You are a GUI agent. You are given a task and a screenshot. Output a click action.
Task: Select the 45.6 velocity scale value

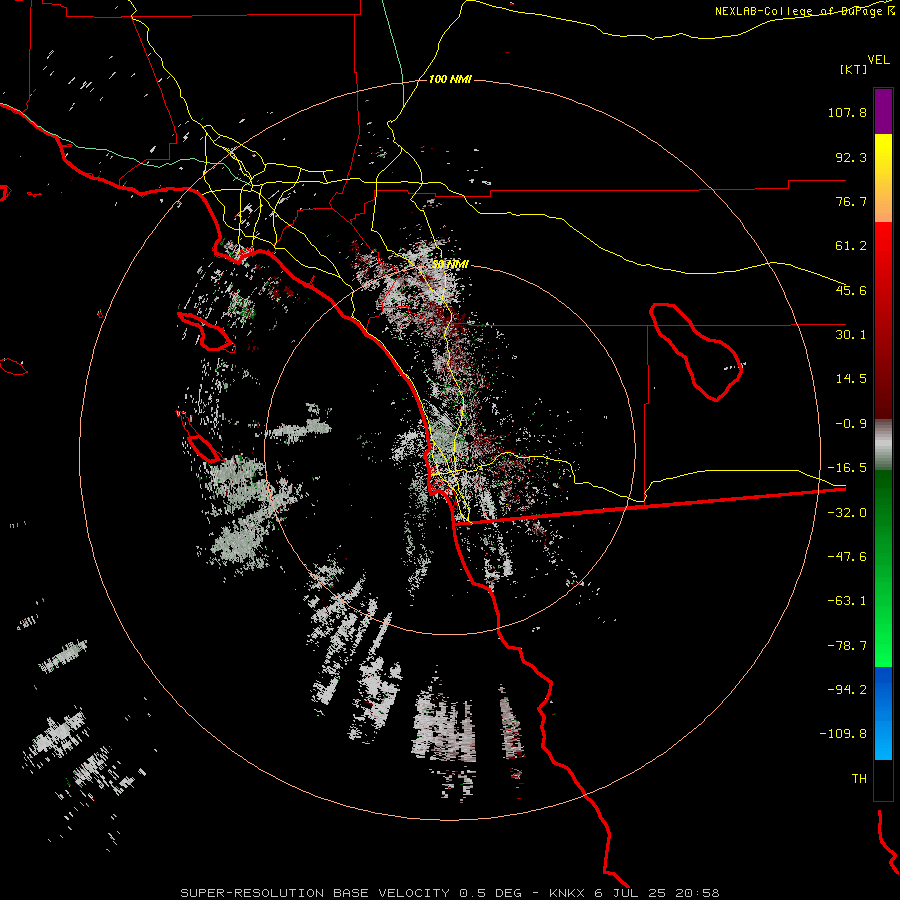[851, 290]
